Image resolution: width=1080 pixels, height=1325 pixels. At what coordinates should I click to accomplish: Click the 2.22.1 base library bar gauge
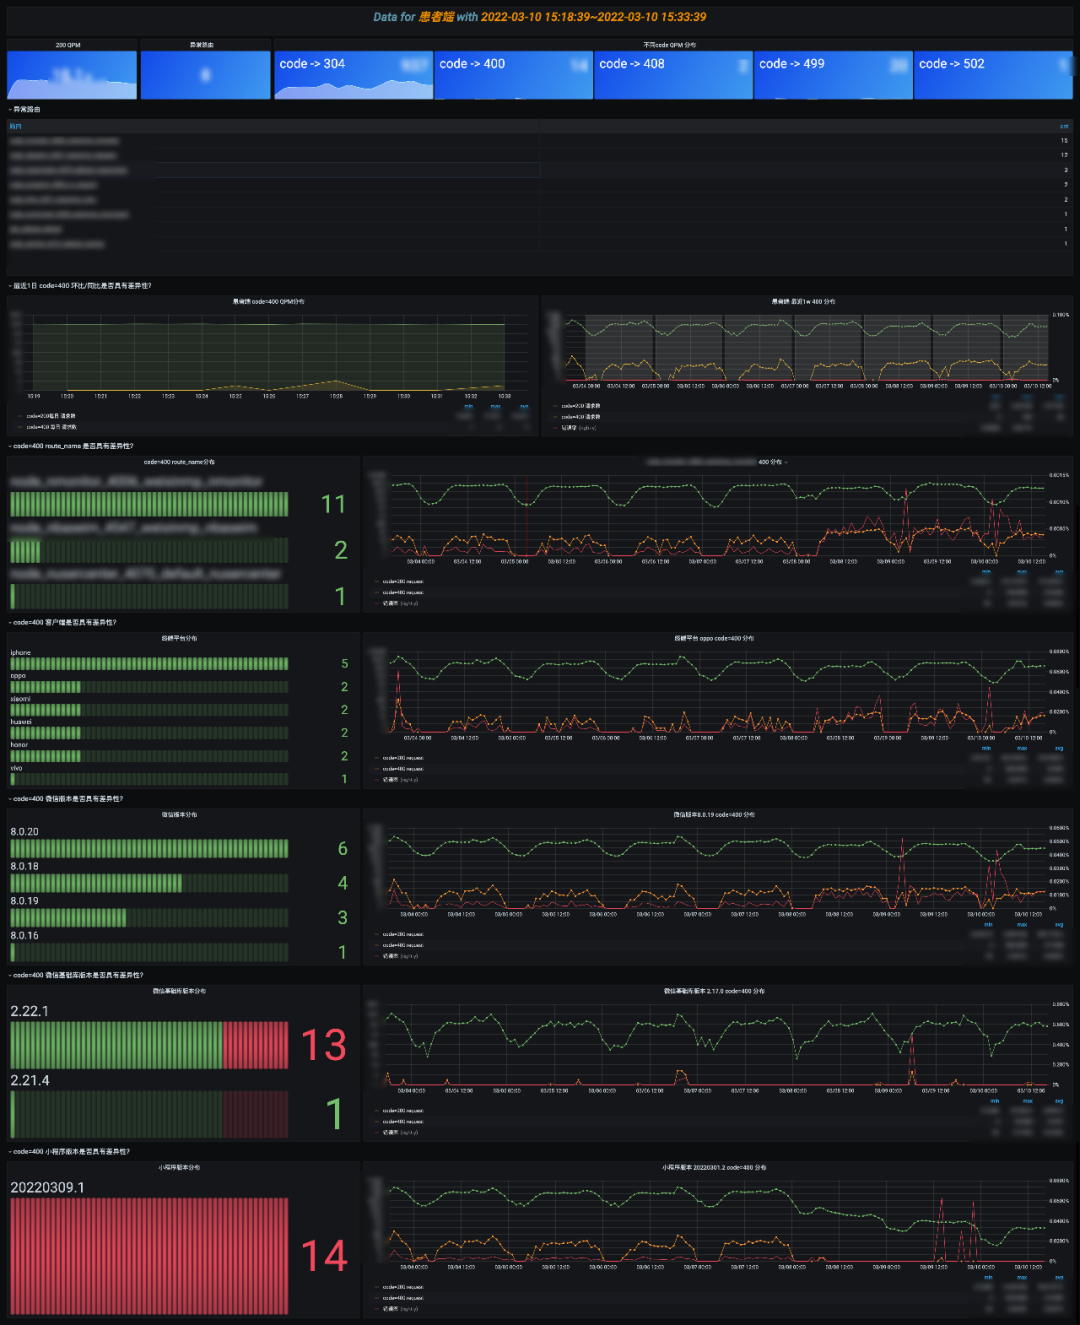[149, 1045]
